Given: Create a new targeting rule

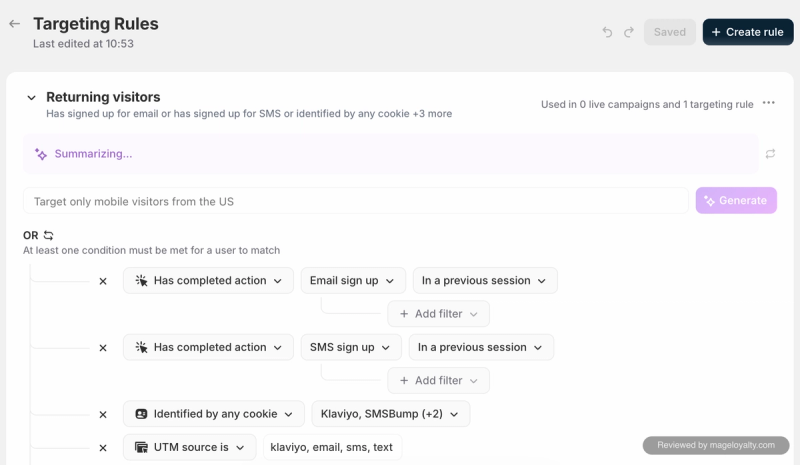Looking at the screenshot, I should 748,32.
